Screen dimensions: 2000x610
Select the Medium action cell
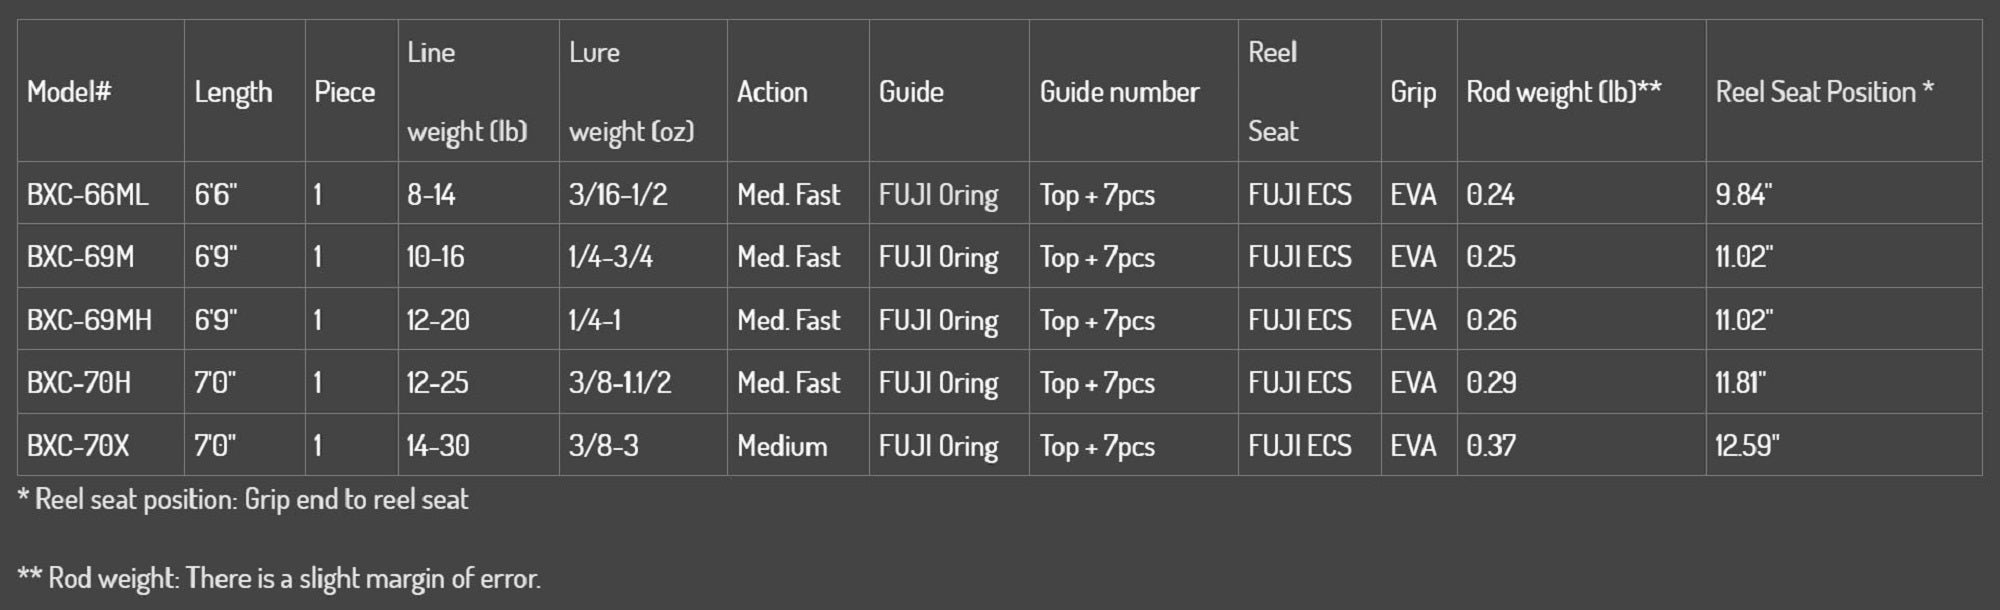(782, 446)
